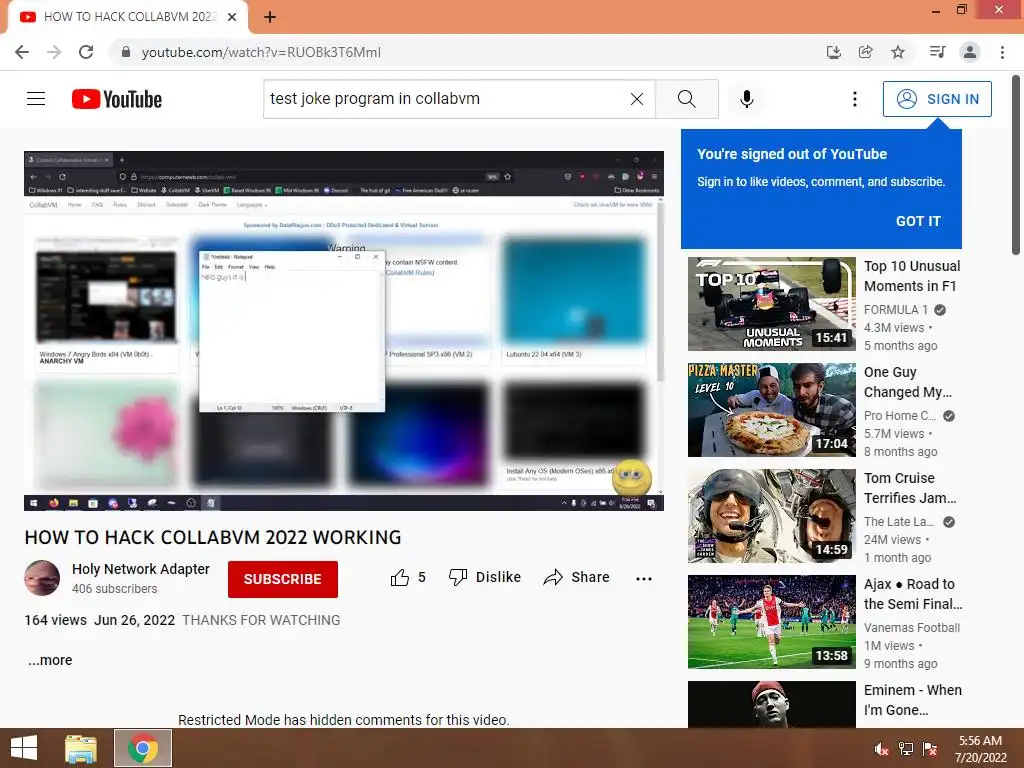Screen dimensions: 1024x768
Task: Dismiss the signed-out notice with GOT IT
Action: (918, 221)
